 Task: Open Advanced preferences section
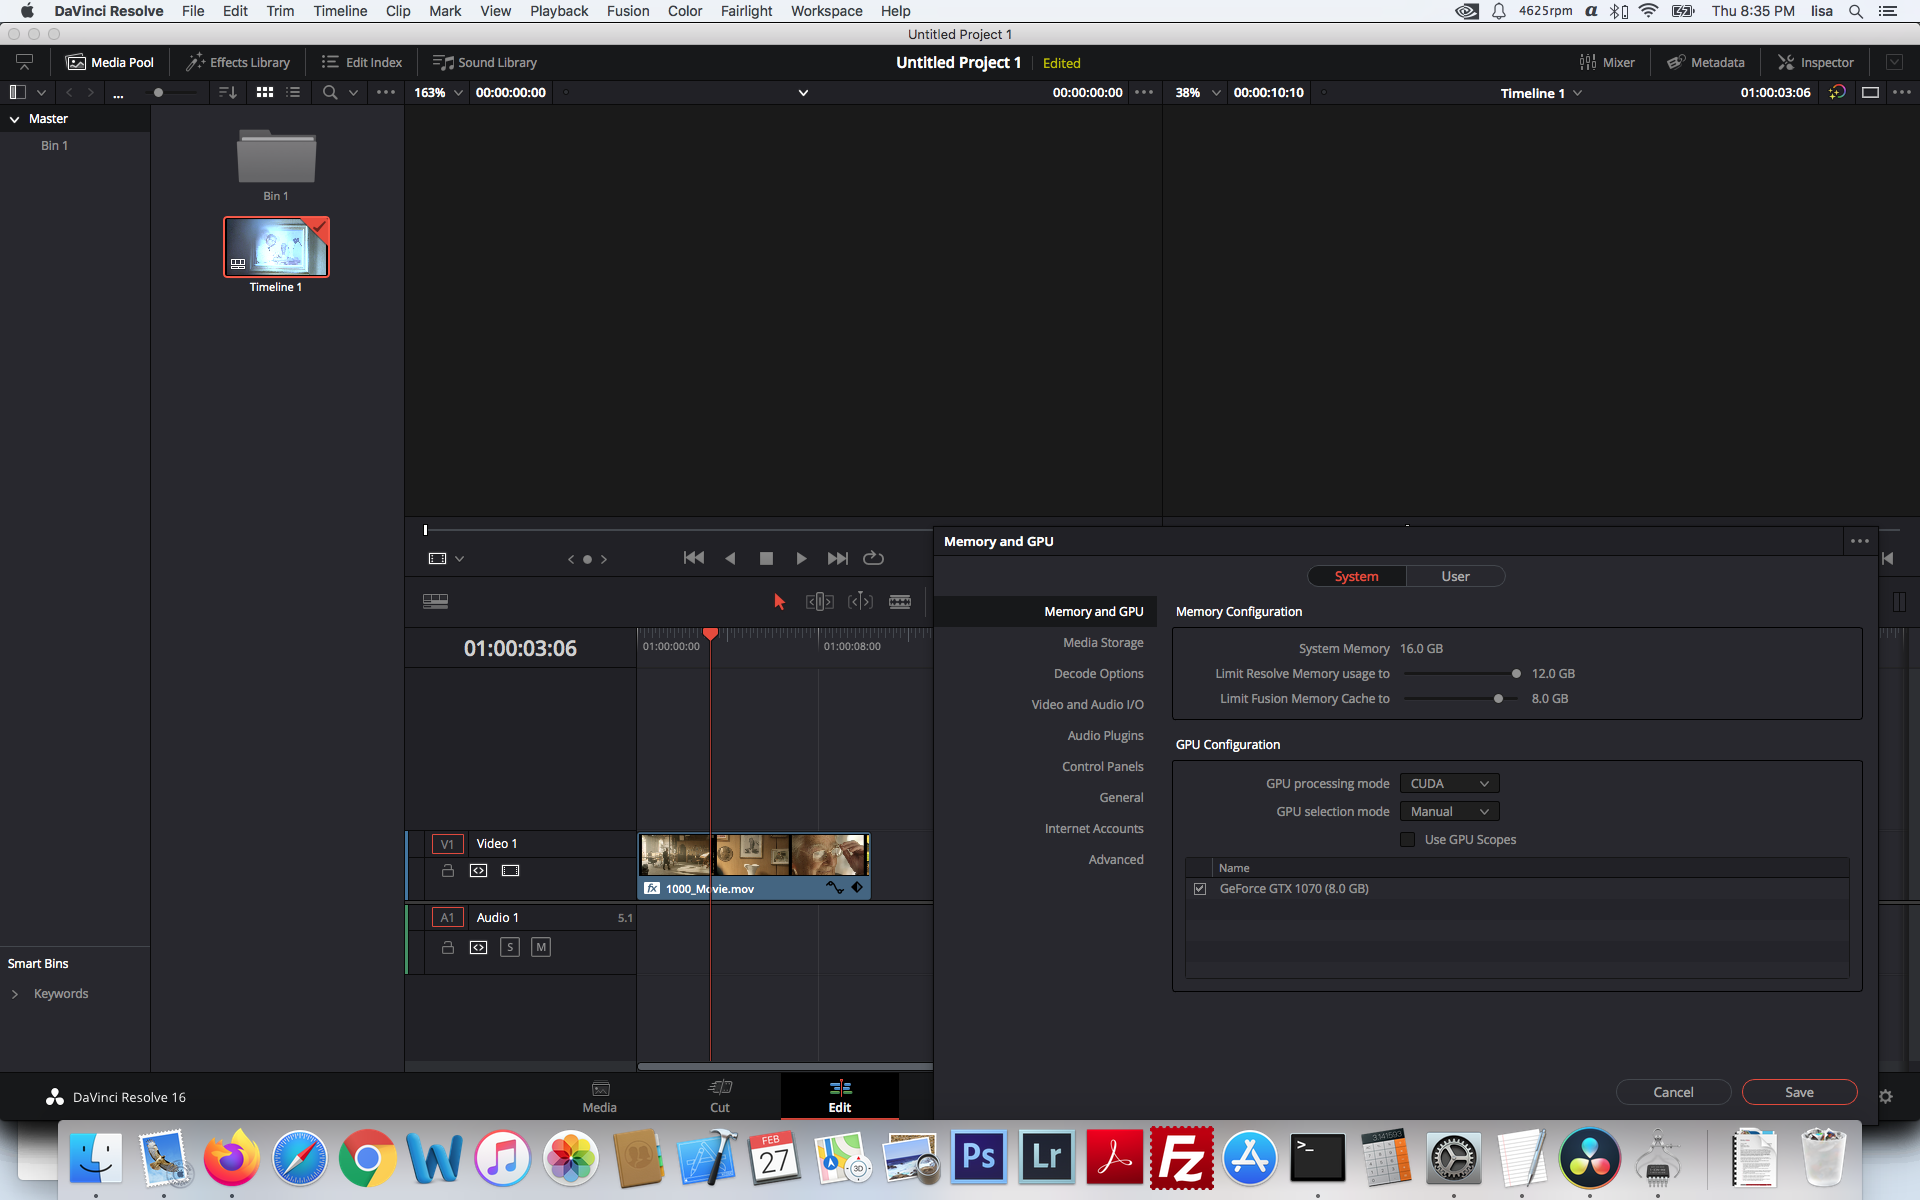tap(1116, 859)
